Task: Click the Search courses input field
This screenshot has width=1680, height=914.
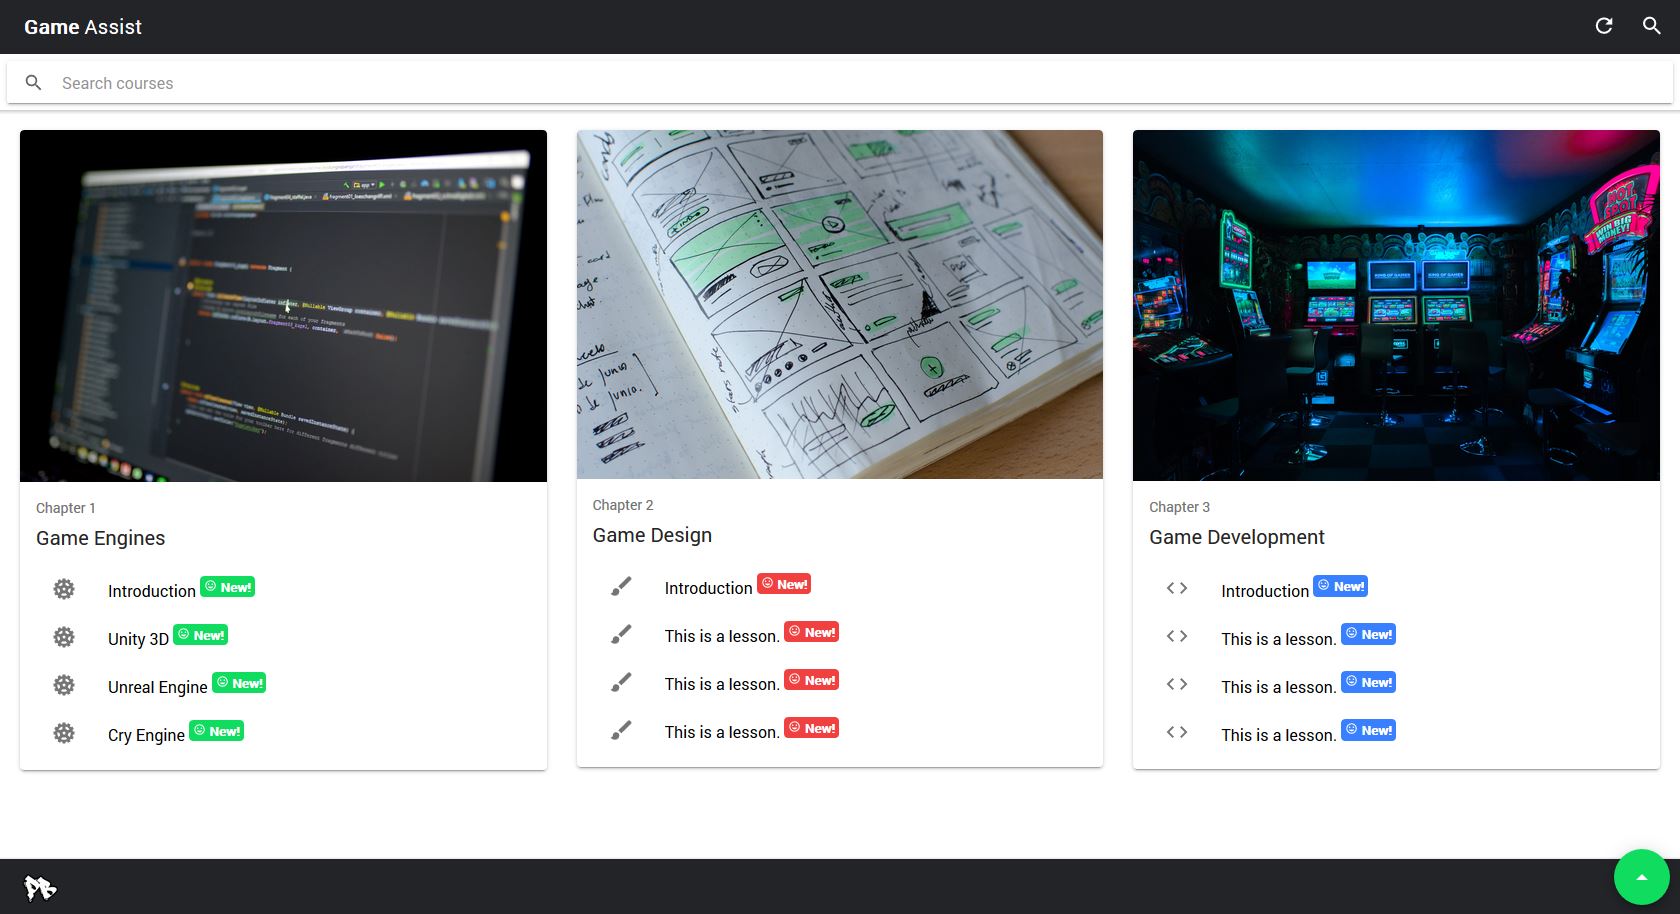Action: coord(840,83)
